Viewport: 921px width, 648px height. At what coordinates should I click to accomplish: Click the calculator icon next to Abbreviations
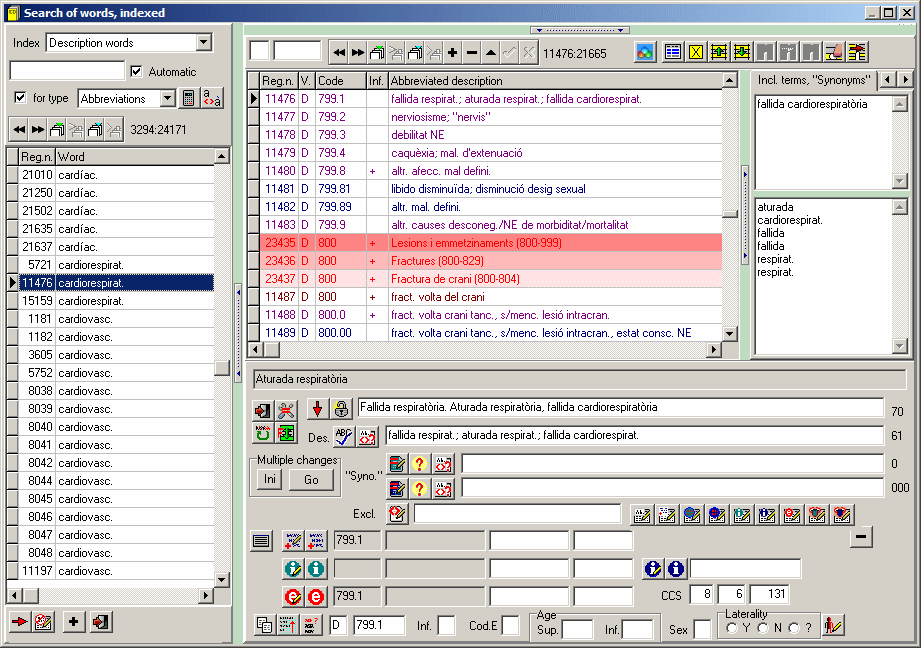click(x=187, y=98)
